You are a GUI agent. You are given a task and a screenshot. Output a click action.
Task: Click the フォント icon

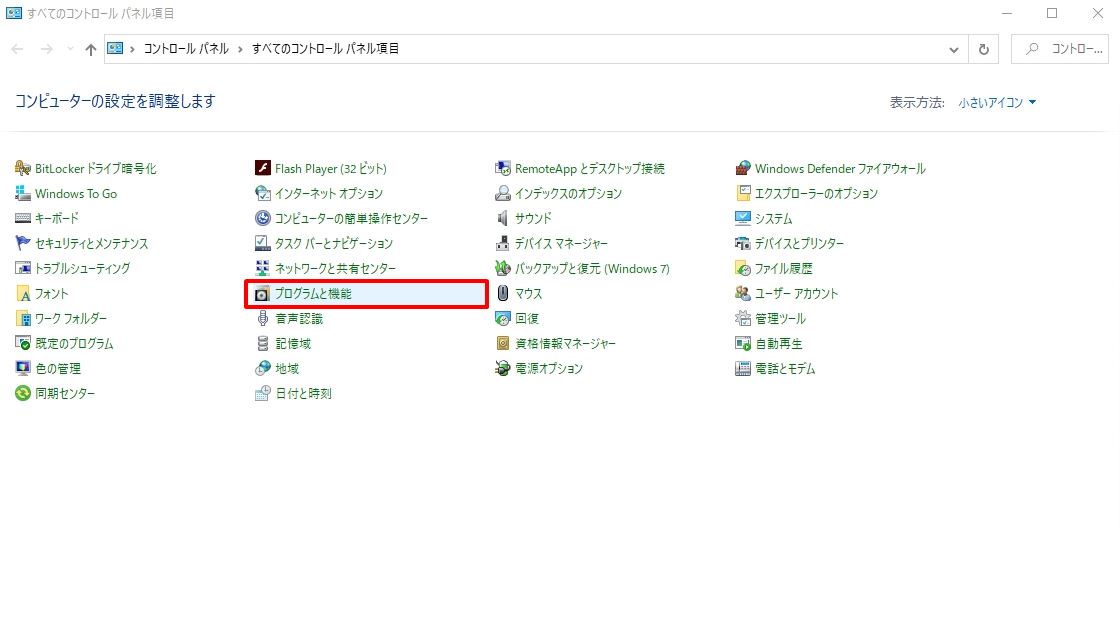(23, 293)
